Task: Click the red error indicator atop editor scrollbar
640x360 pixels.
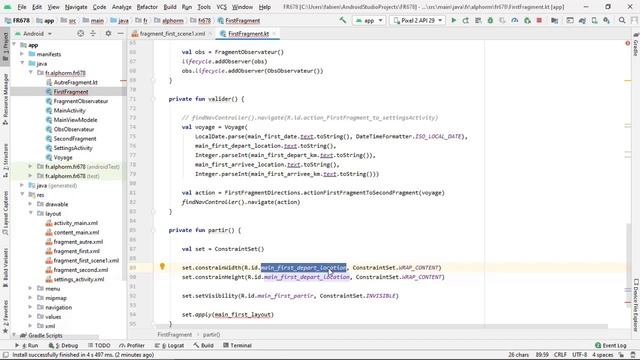Action: coord(628,43)
